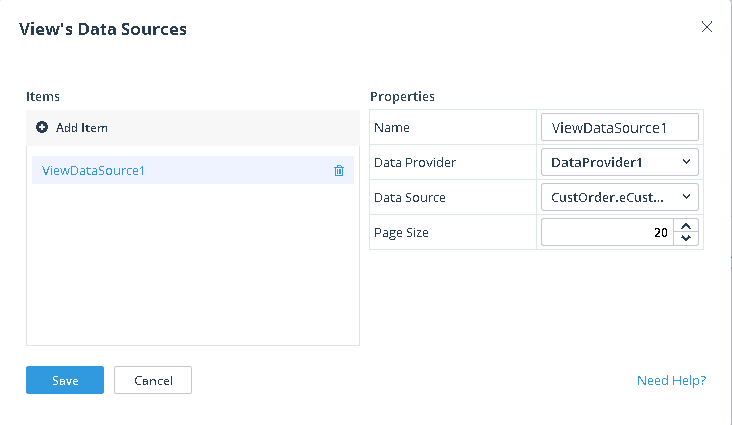The width and height of the screenshot is (732, 425).
Task: Expand the Data Source dropdown chevron
Action: pyautogui.click(x=686, y=197)
